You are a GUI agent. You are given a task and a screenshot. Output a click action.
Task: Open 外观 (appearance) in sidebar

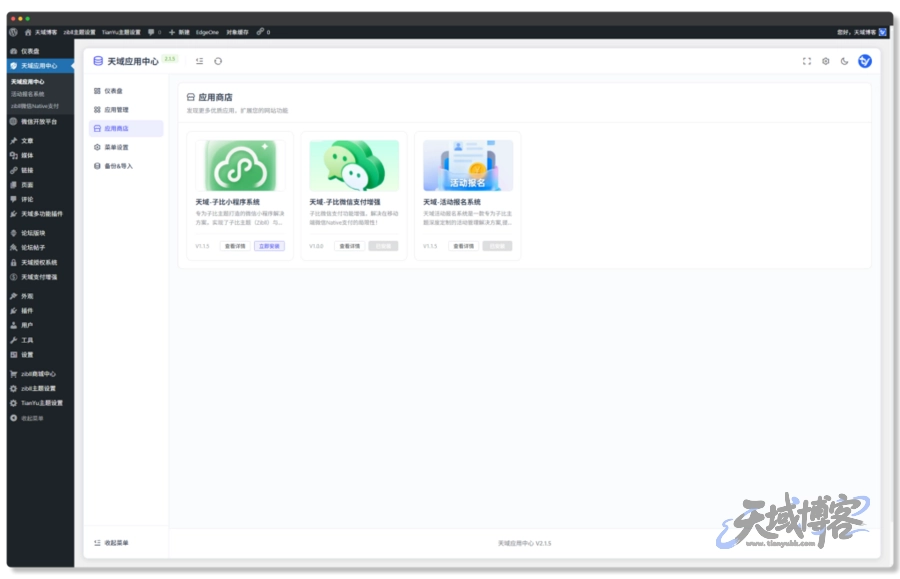click(x=40, y=296)
